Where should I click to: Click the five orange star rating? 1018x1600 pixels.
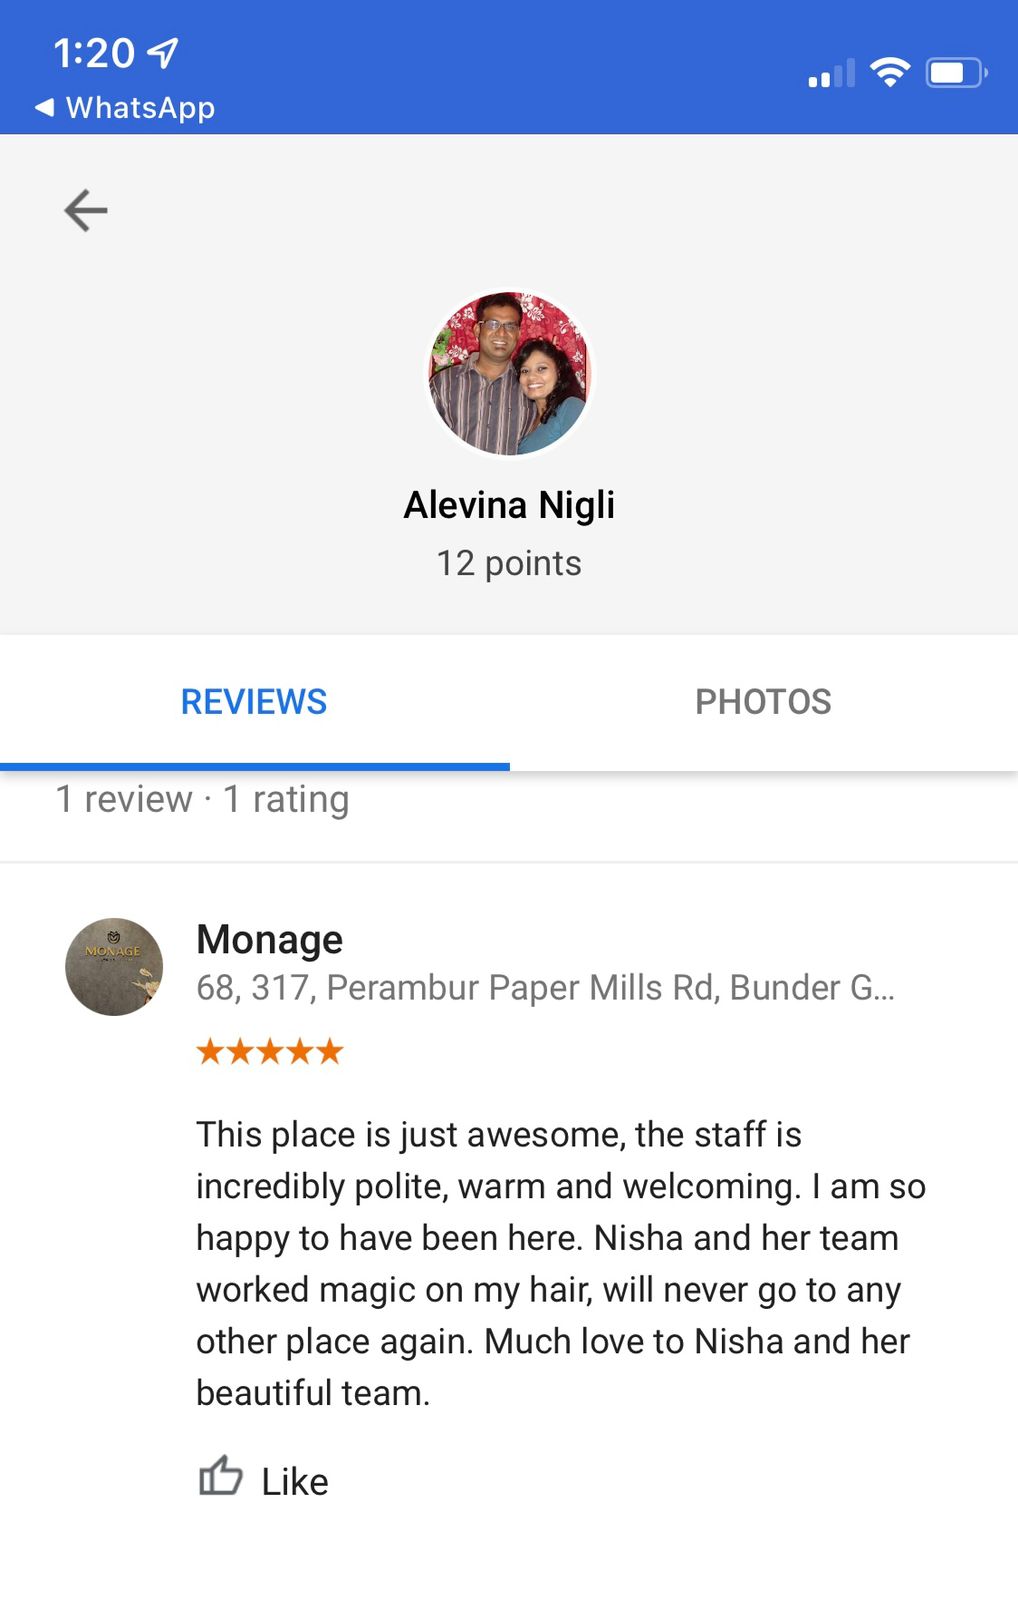pyautogui.click(x=270, y=1051)
